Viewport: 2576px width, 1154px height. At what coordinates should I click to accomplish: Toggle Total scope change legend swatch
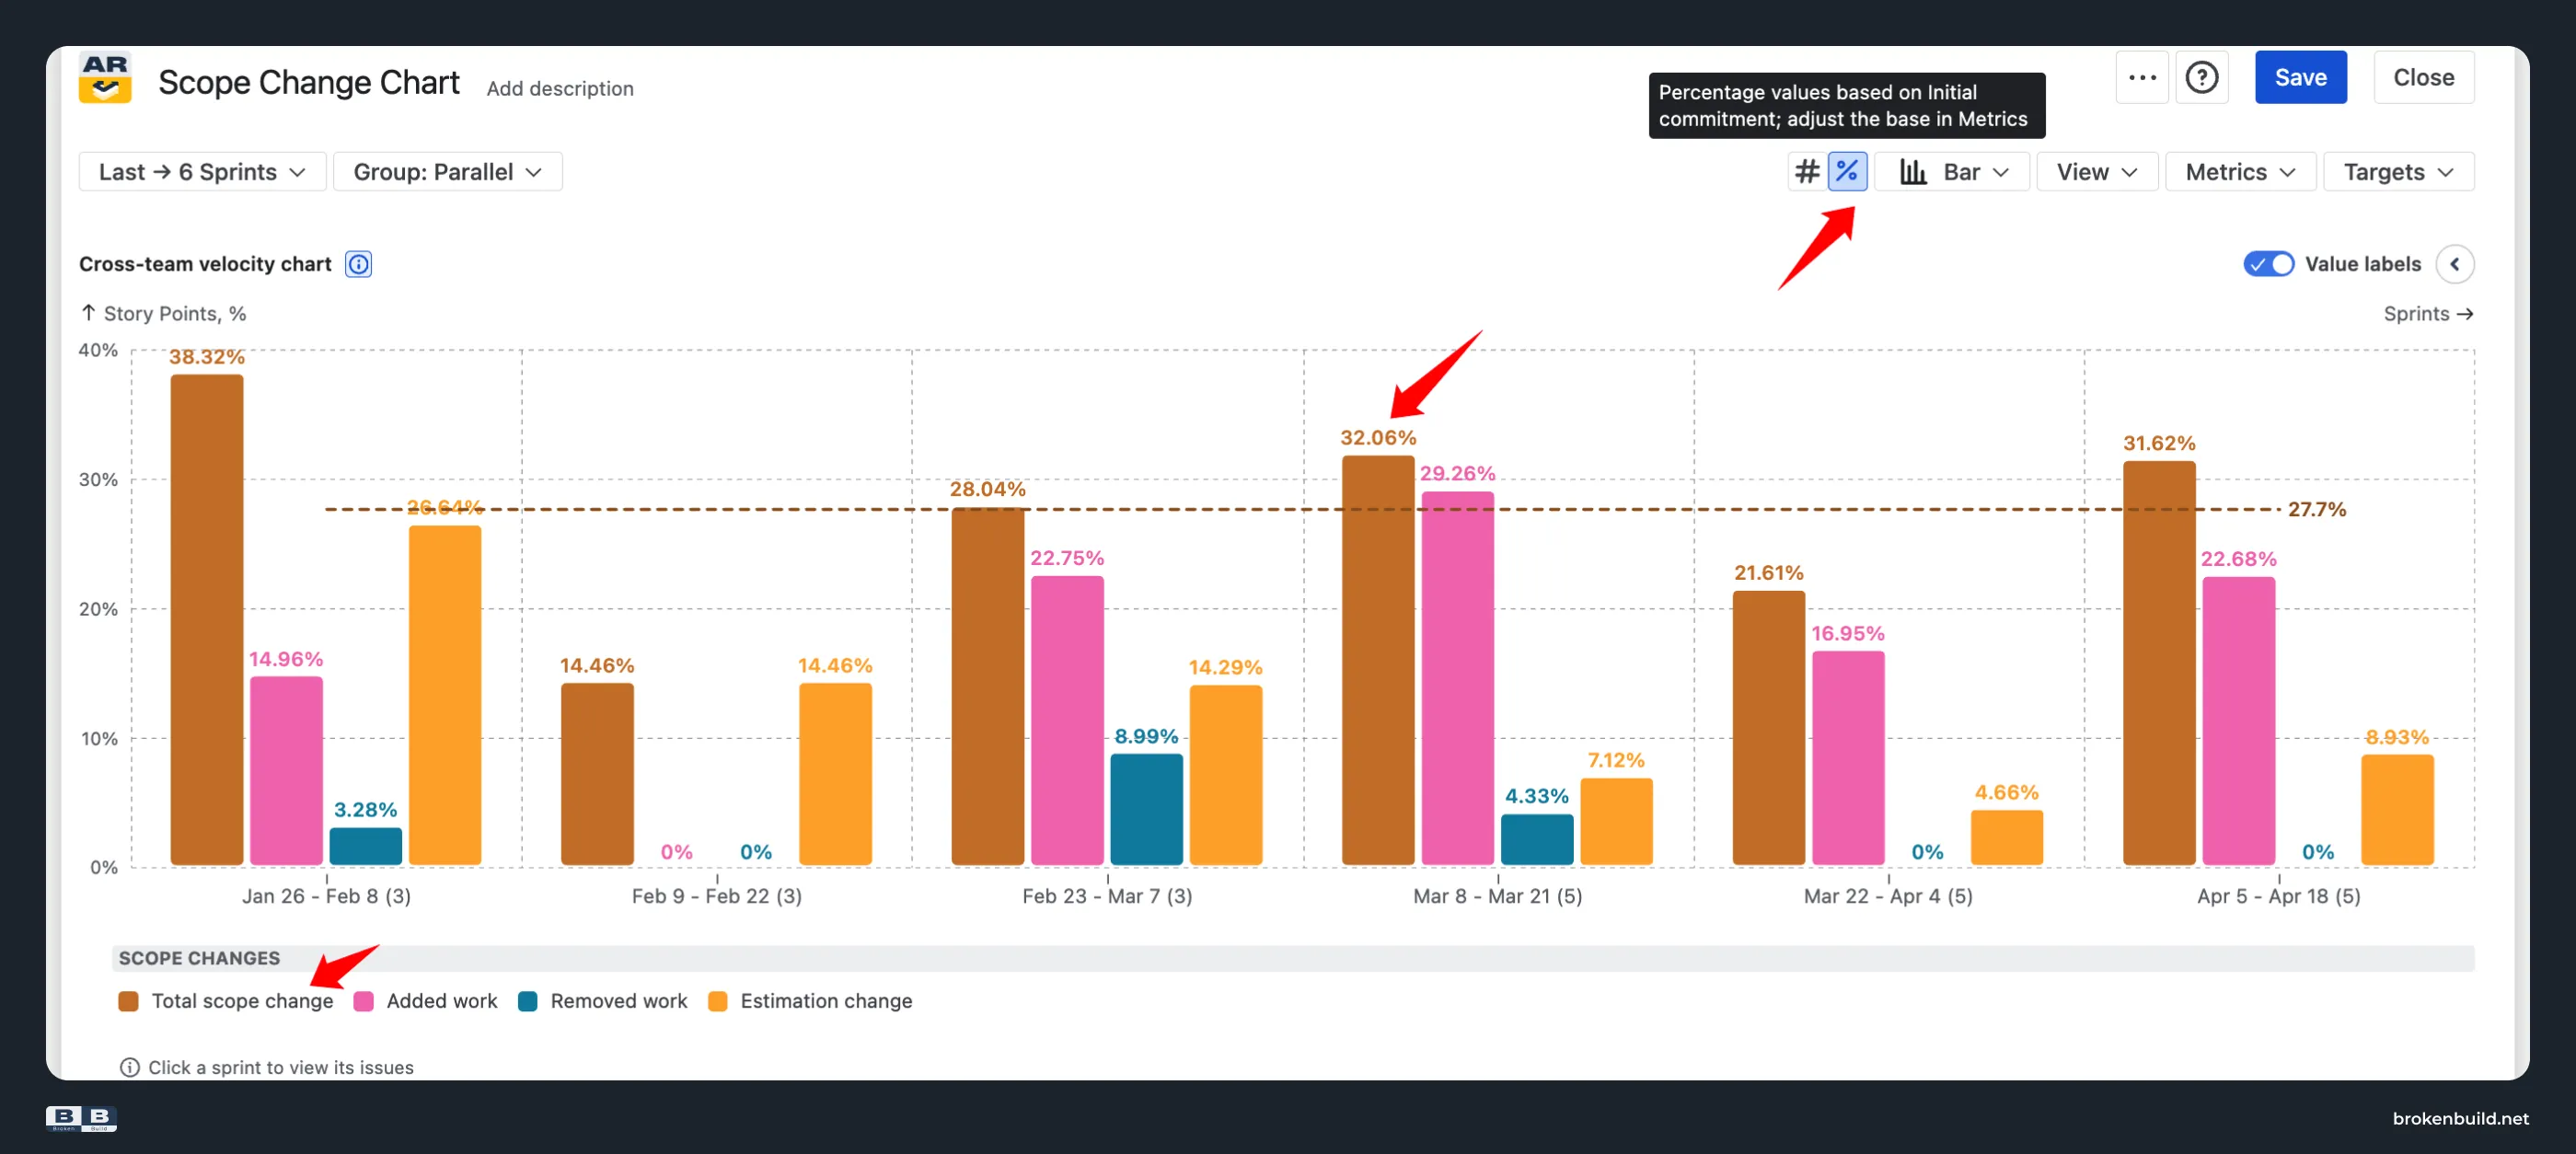pos(128,1001)
